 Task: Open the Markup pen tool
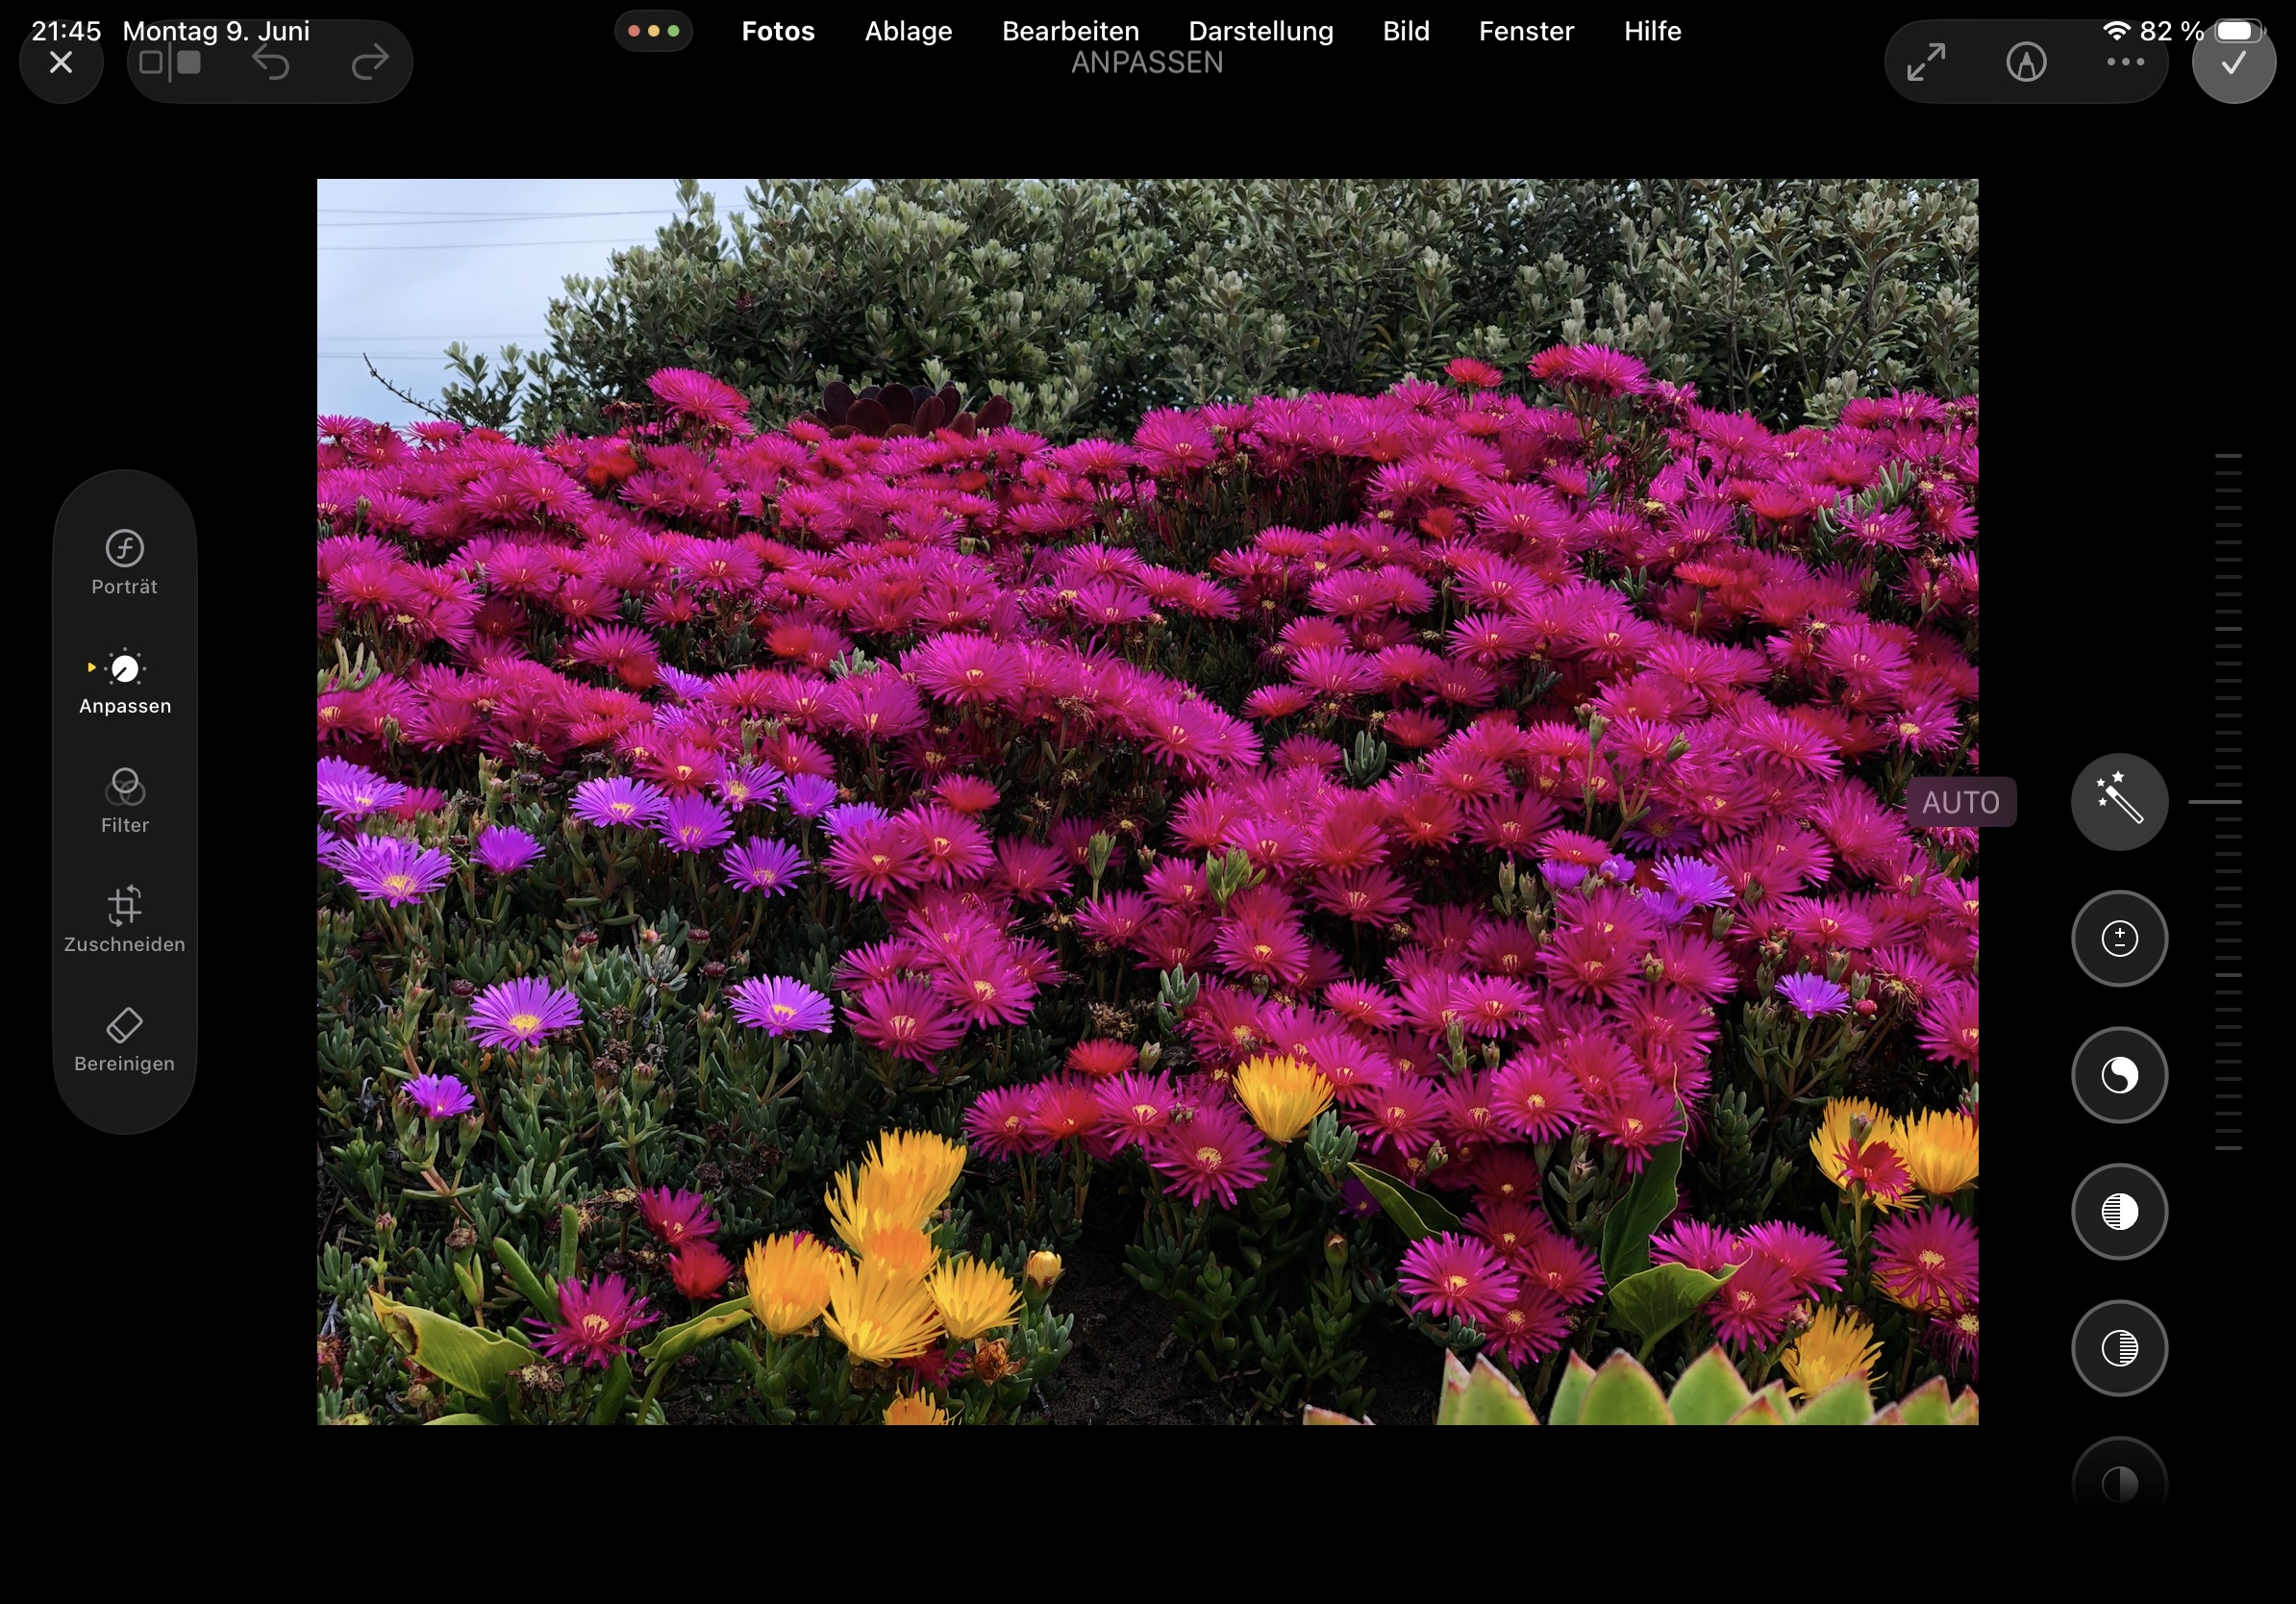pos(2026,63)
